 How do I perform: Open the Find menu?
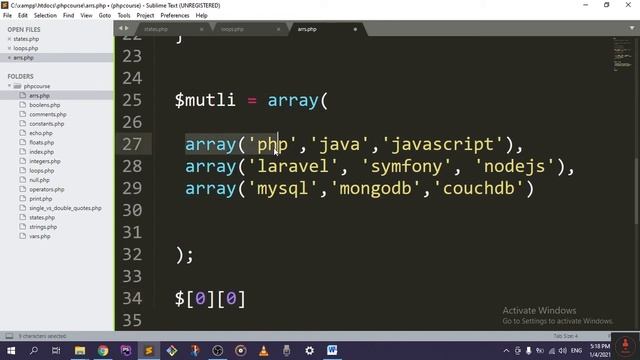pyautogui.click(x=68, y=16)
